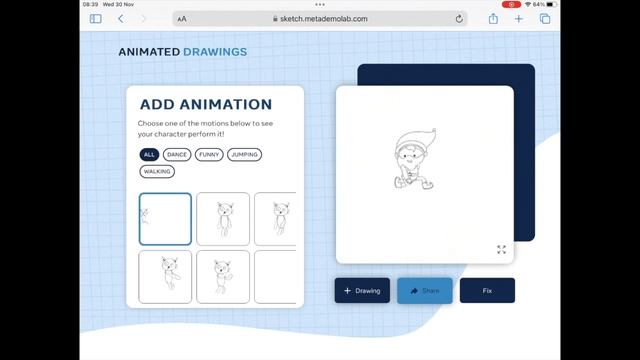Screen dimensions: 640x360
Task: Click the Fix button
Action: [x=487, y=291]
